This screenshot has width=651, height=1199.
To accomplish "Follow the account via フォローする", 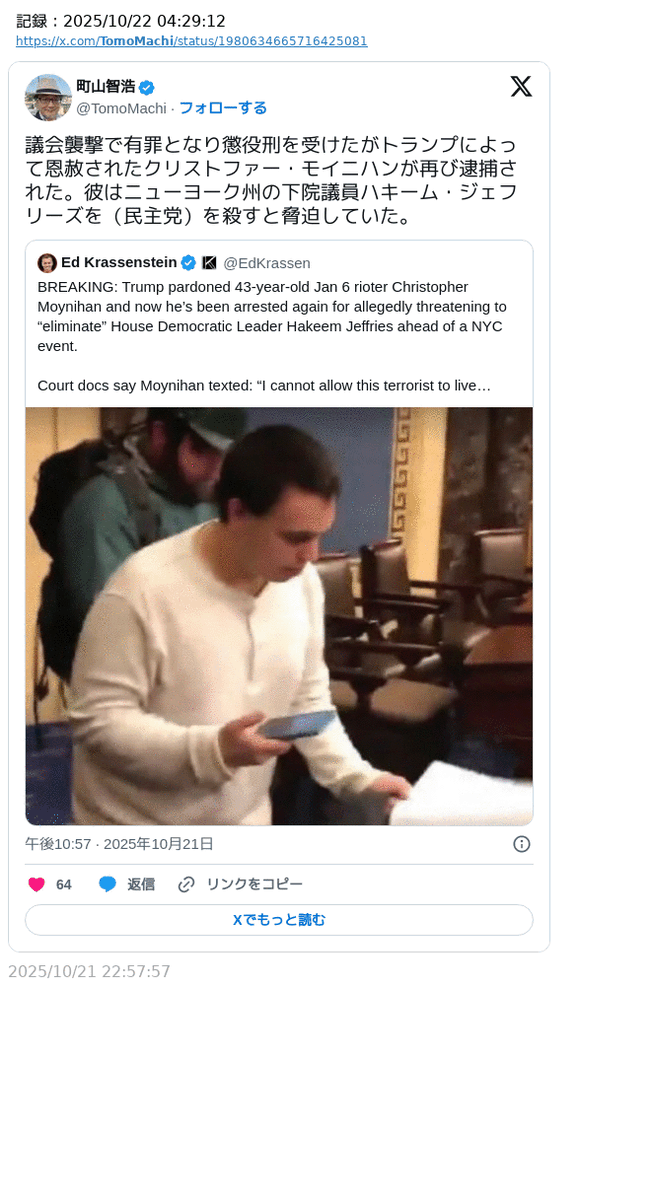I will click(x=223, y=108).
